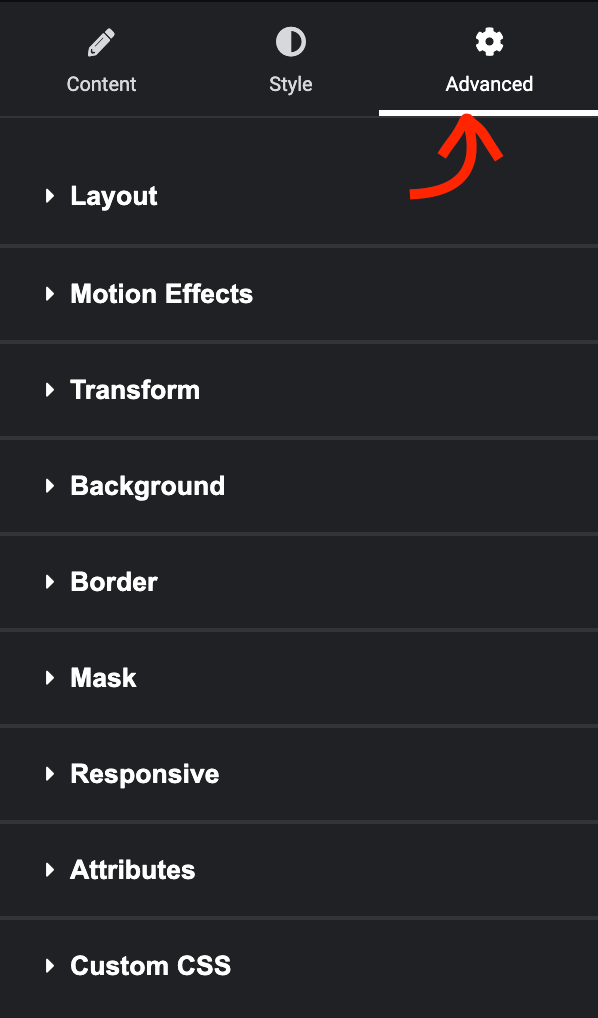This screenshot has width=598, height=1018.
Task: Click the Border section arrow
Action: 52,582
